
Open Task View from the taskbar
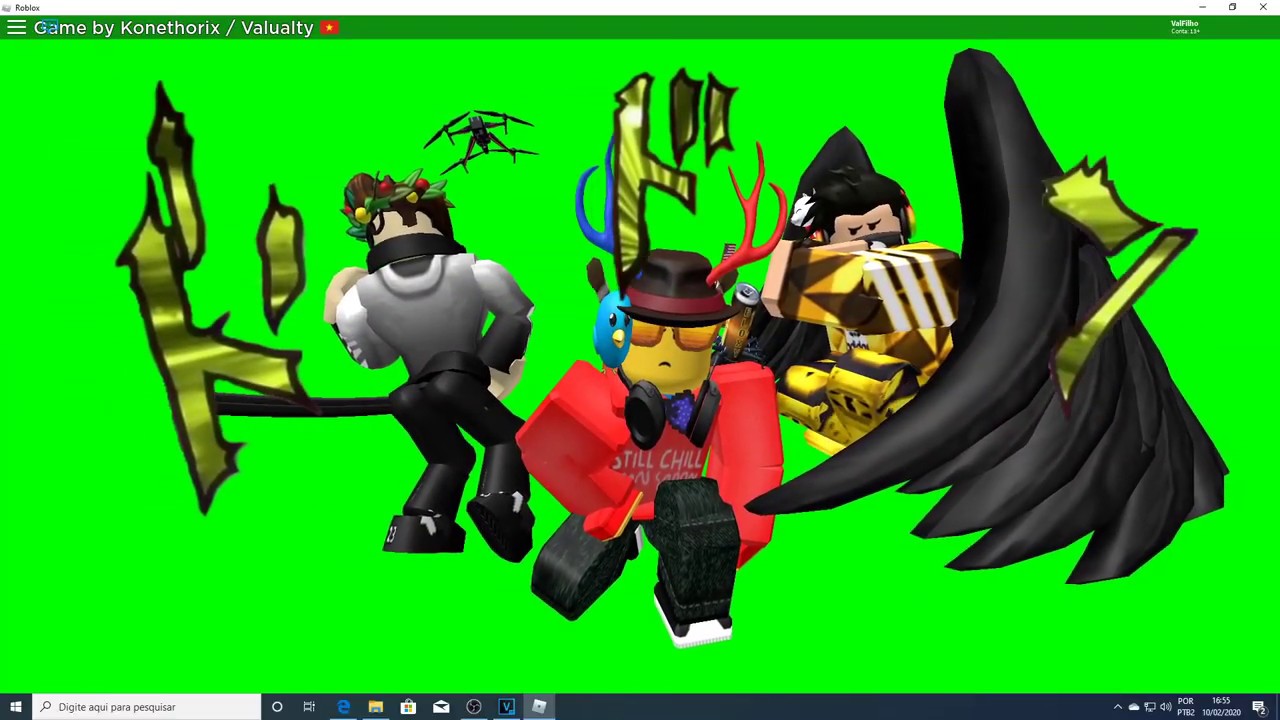click(x=309, y=707)
